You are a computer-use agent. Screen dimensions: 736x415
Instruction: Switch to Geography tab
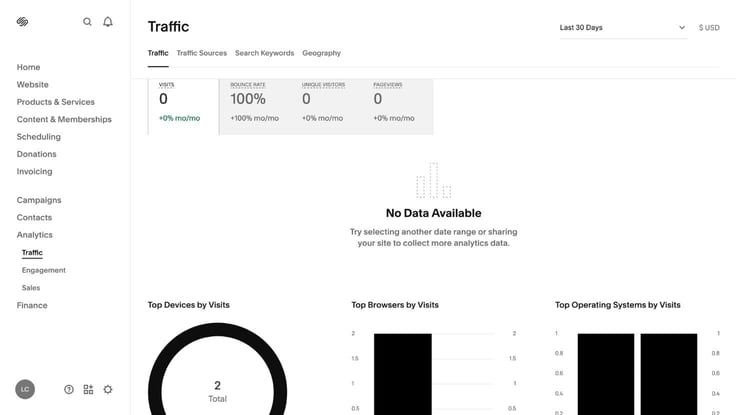click(322, 53)
